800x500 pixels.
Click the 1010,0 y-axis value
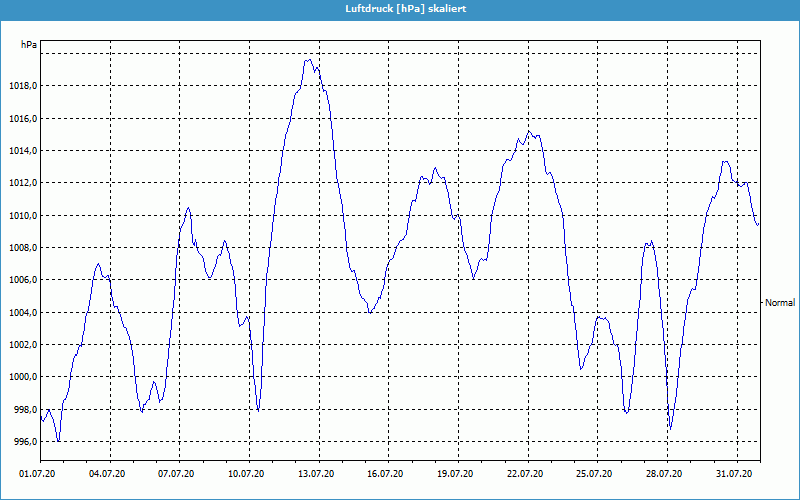[x=23, y=215]
